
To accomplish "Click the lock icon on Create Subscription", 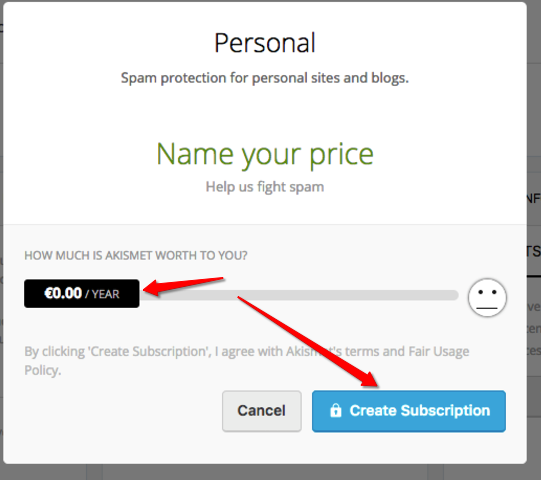I will tap(335, 410).
